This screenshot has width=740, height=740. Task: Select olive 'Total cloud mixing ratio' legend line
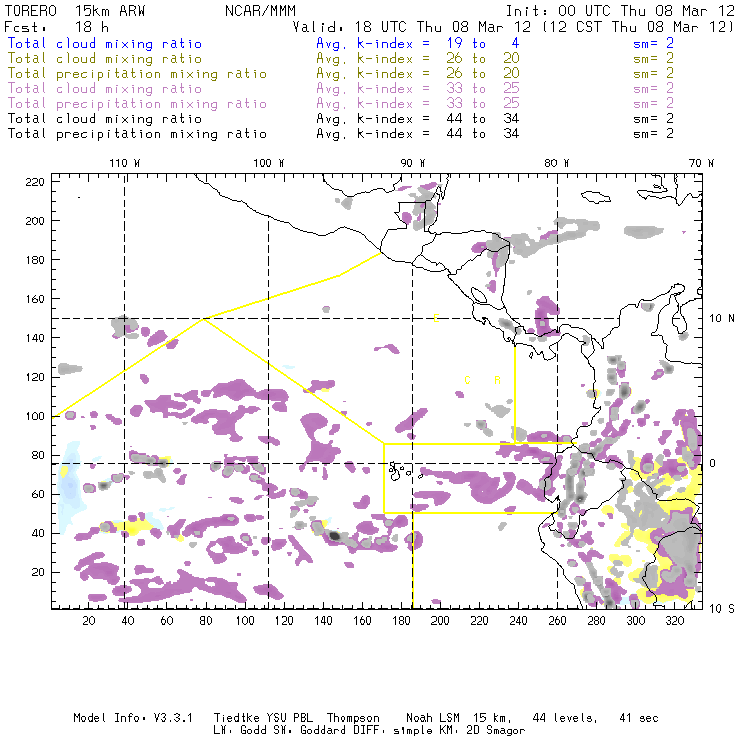(105, 59)
